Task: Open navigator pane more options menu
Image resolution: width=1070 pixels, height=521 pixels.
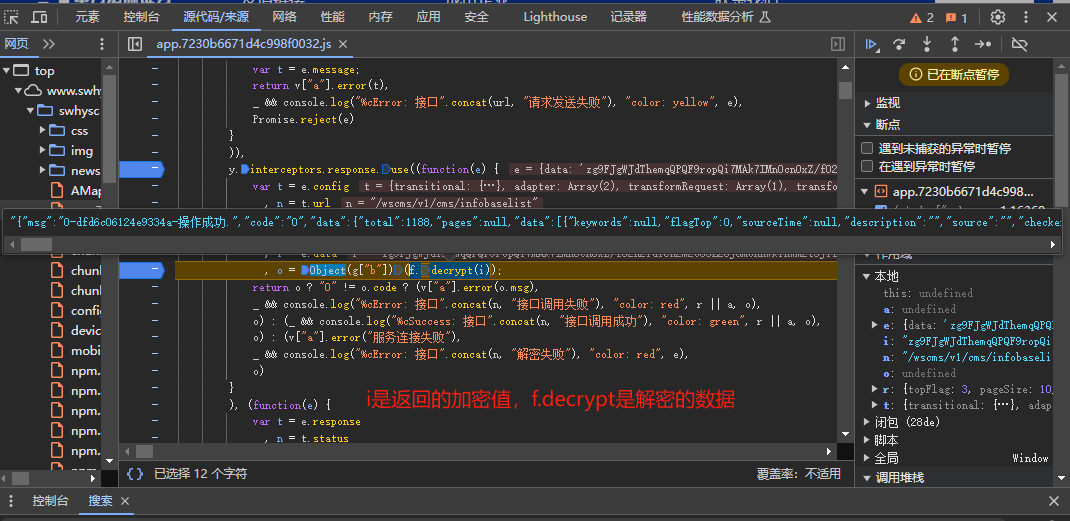Action: pos(102,44)
